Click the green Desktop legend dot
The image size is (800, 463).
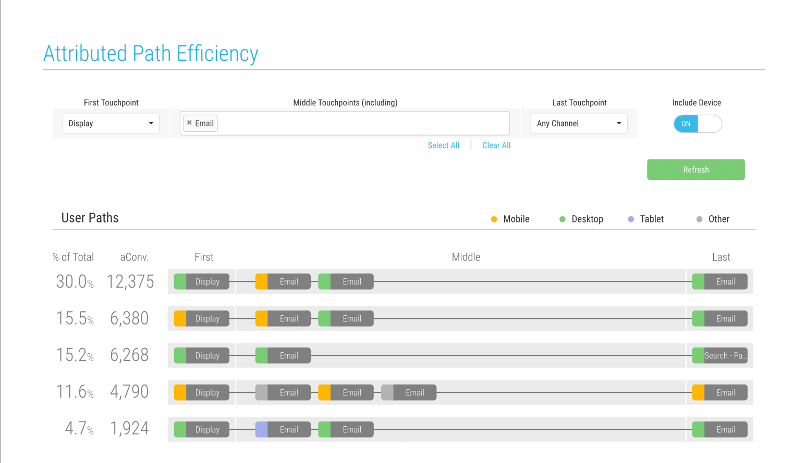coord(563,219)
